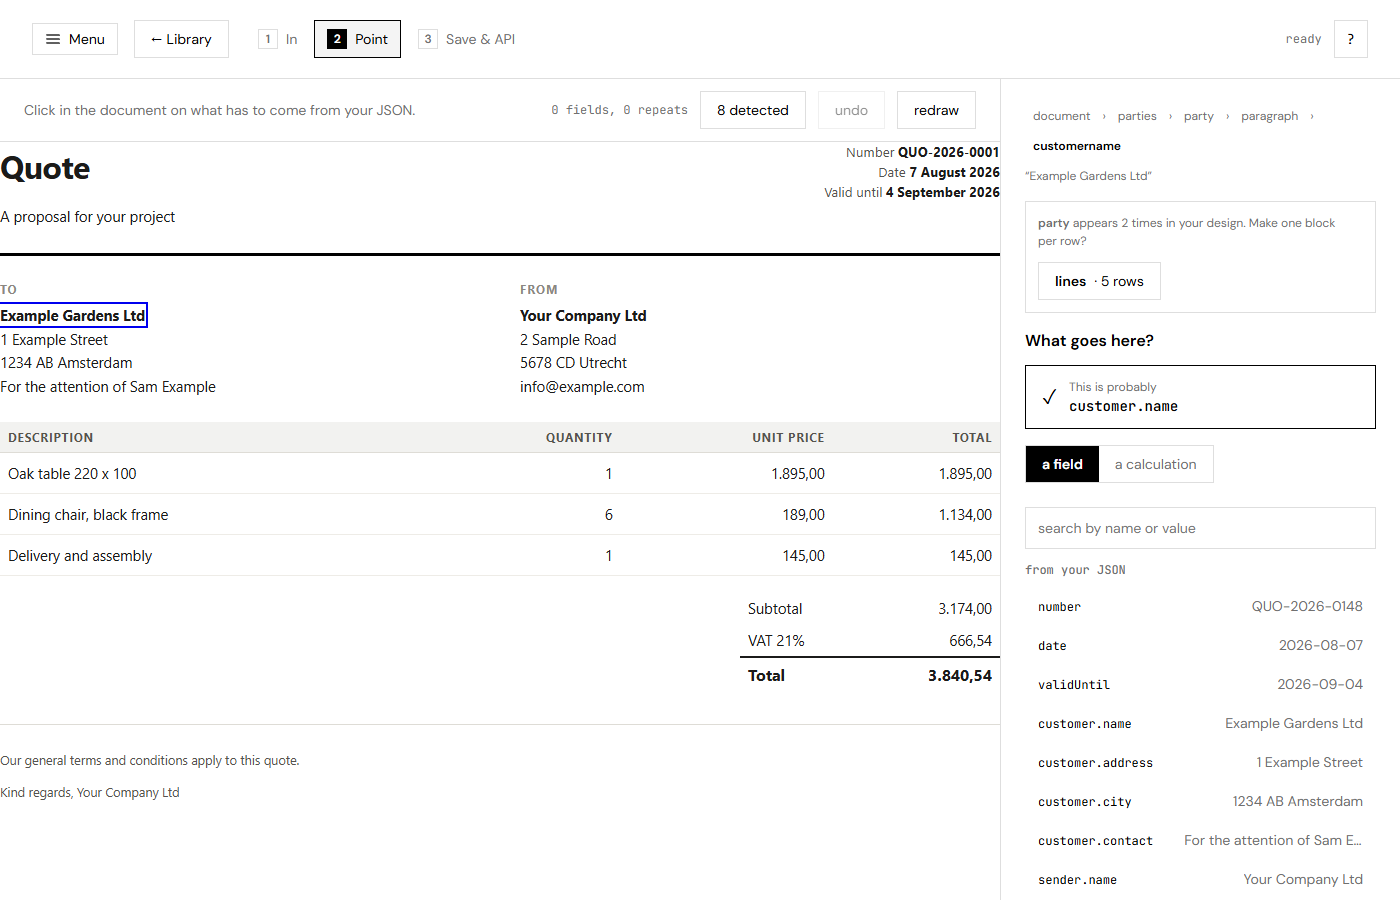Viewport: 1400px width, 900px height.
Task: Pick the sender.name JSON field row
Action: (1200, 880)
